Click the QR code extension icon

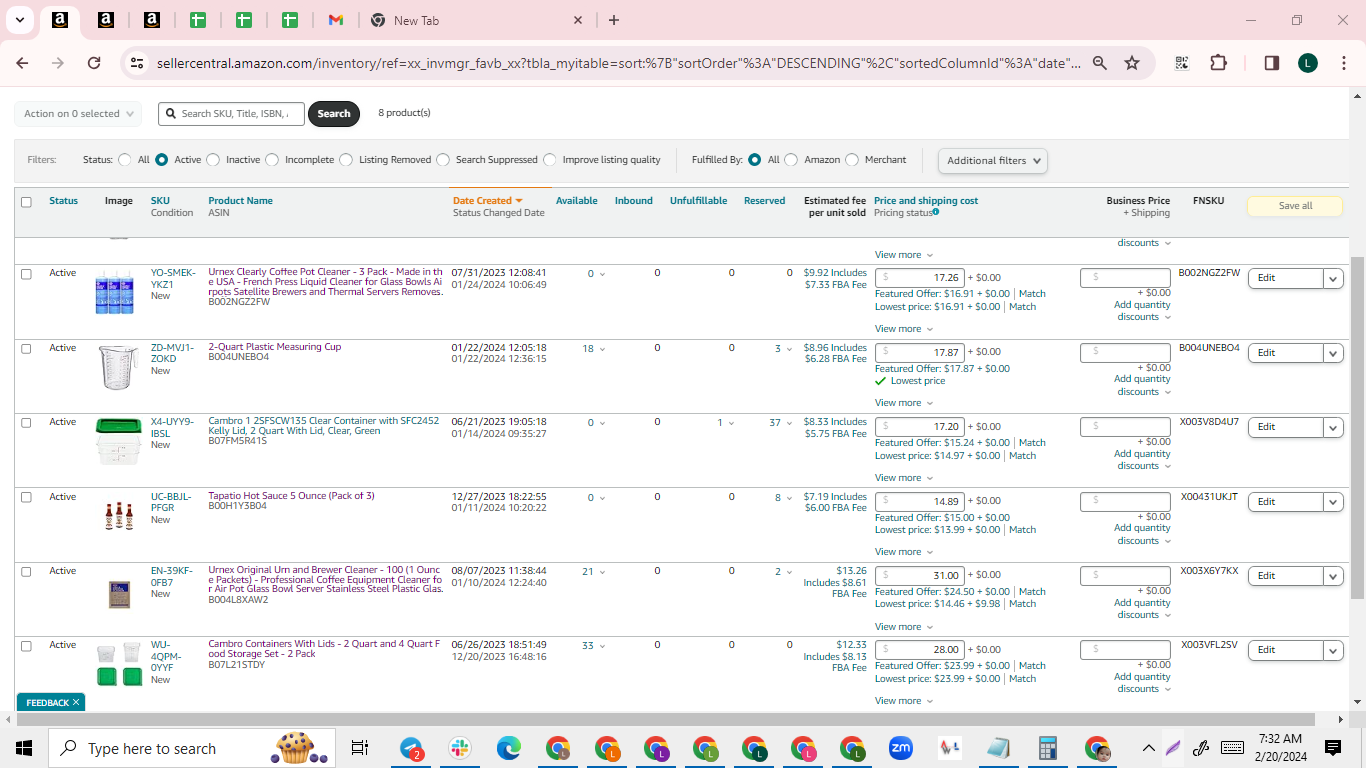point(1182,63)
